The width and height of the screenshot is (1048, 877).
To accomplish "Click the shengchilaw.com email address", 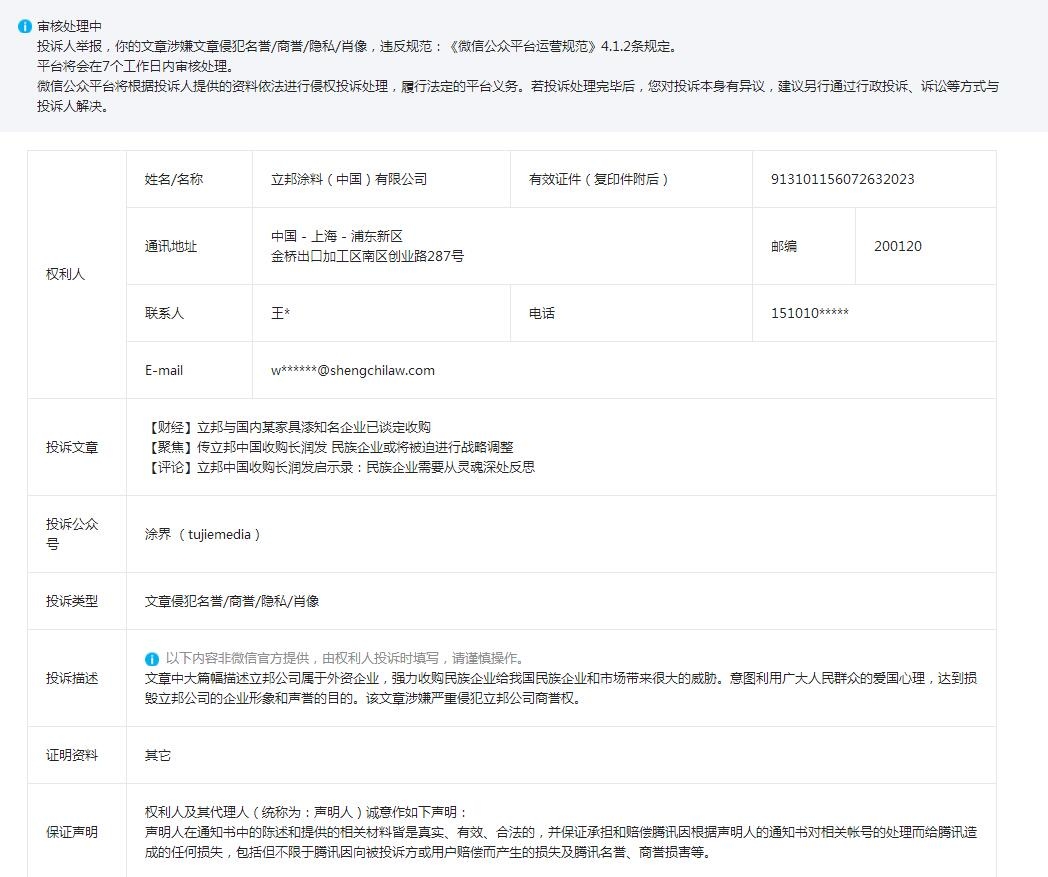I will 353,370.
